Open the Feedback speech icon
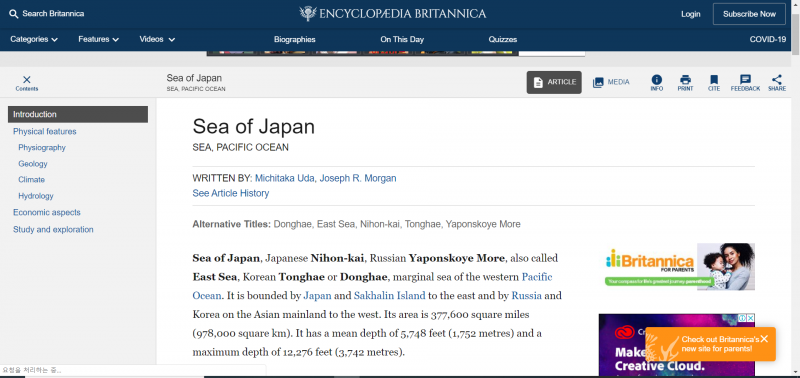800x378 pixels. point(745,80)
